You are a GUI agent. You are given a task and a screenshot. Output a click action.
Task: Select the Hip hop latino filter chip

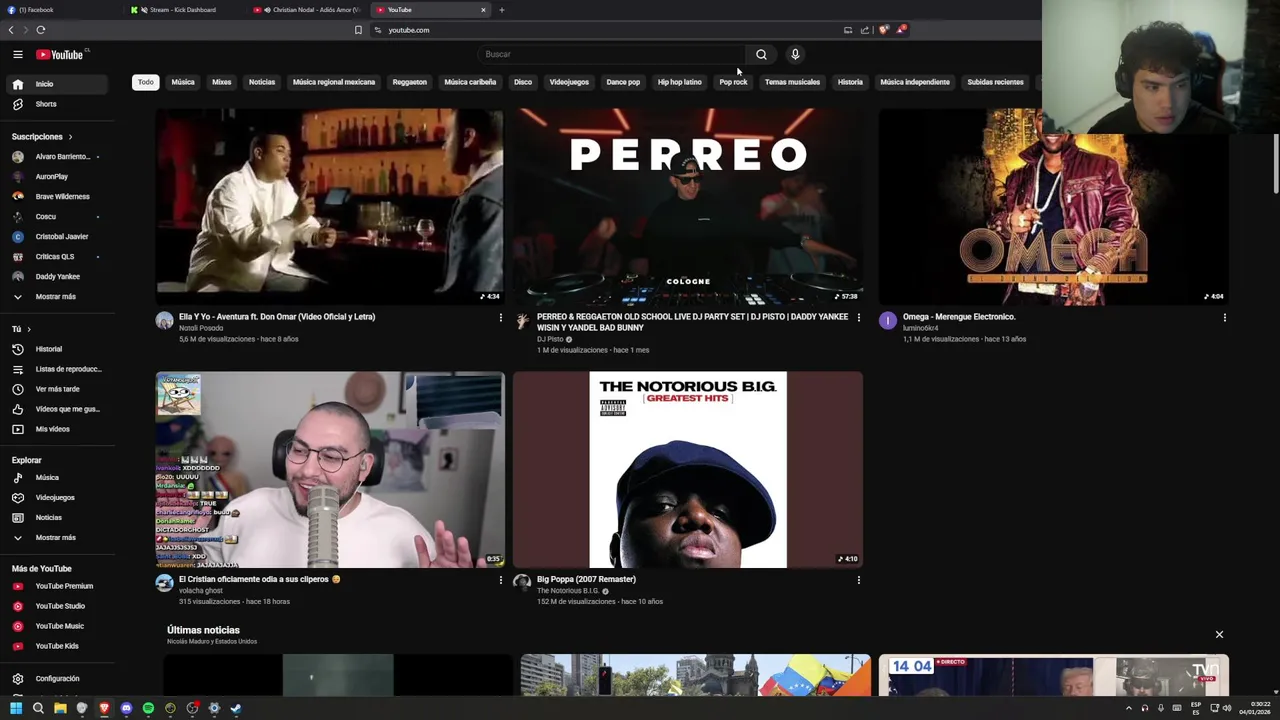point(680,82)
